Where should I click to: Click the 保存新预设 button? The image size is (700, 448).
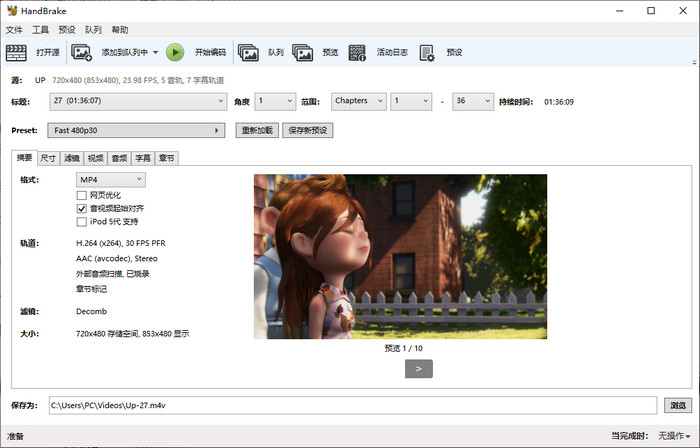308,130
